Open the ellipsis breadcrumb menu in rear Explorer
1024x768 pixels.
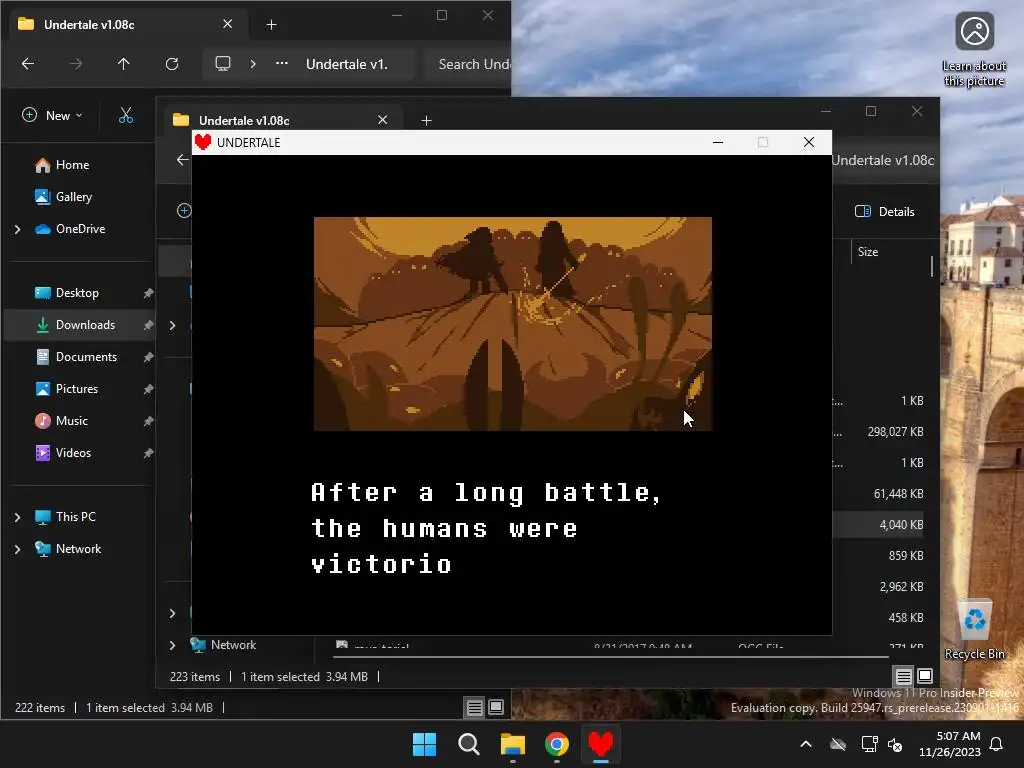tap(281, 64)
